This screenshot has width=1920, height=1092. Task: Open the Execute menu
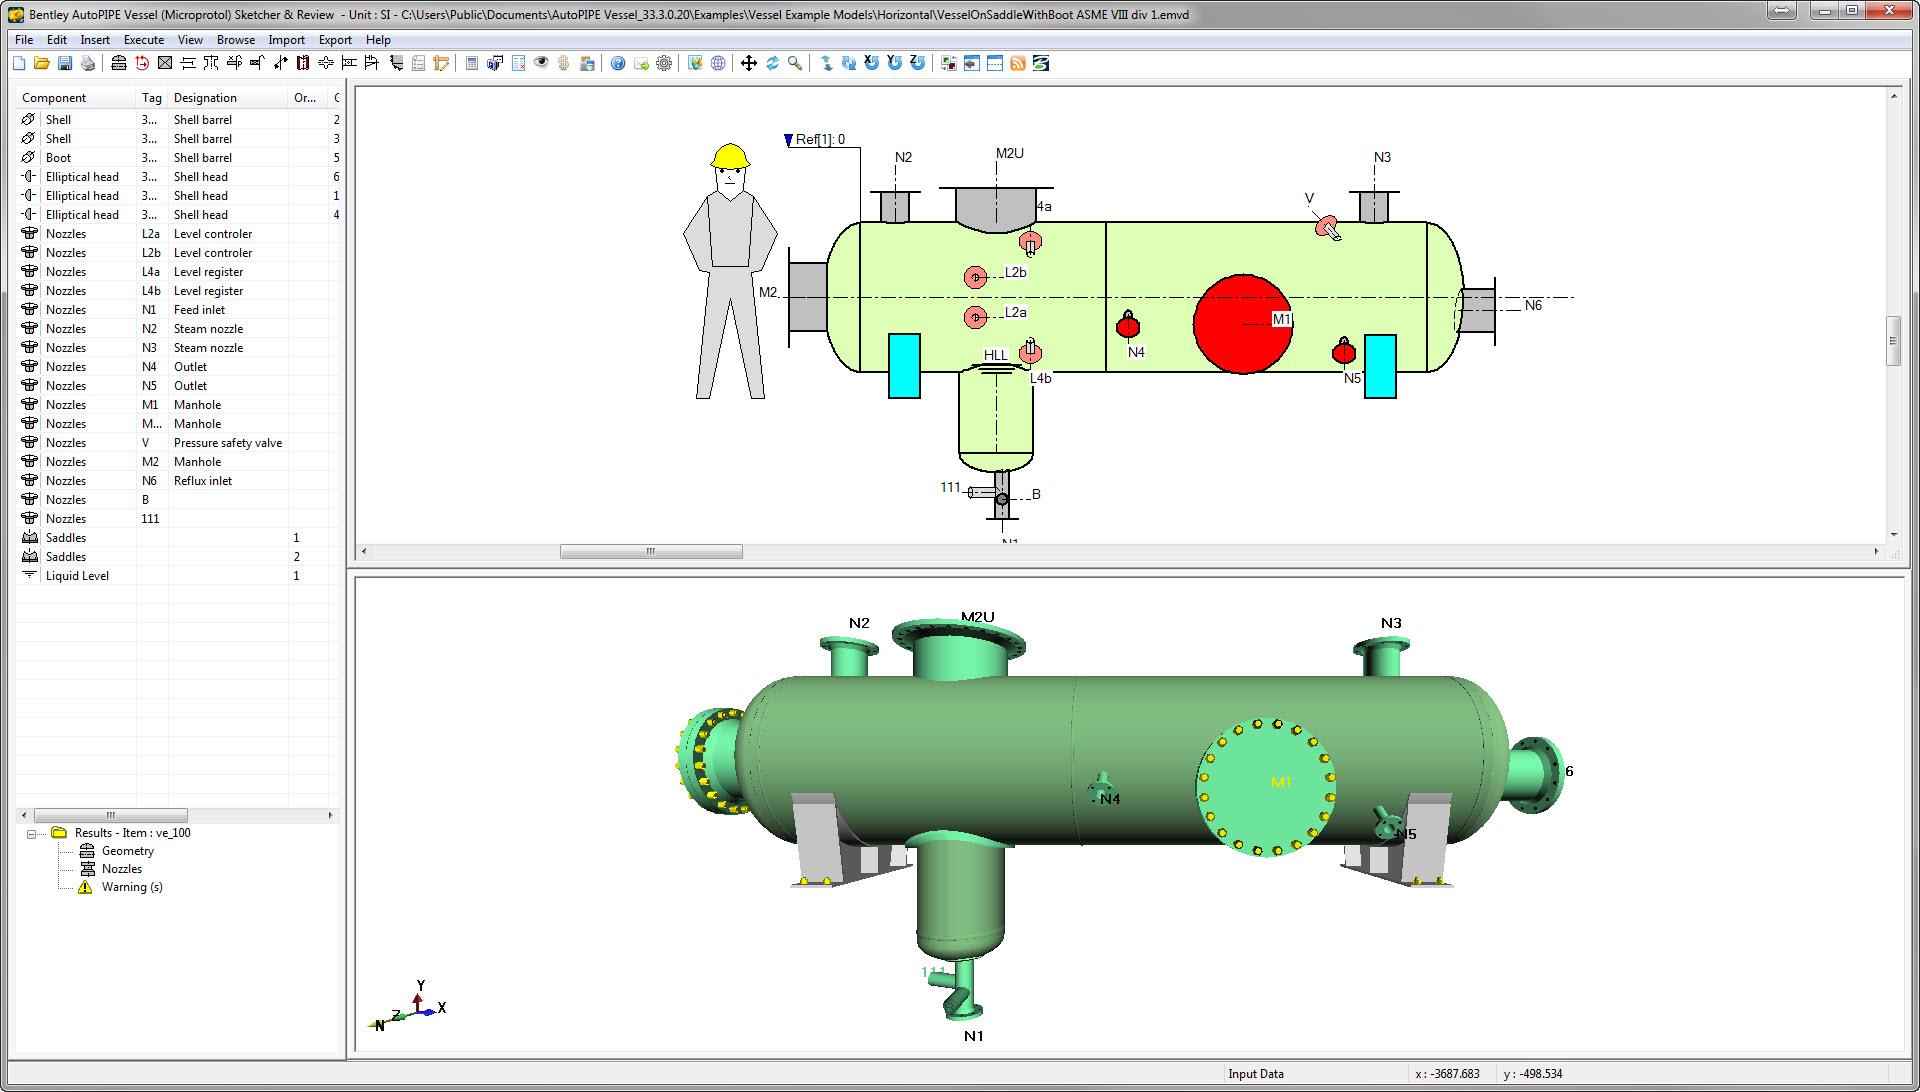pos(144,40)
